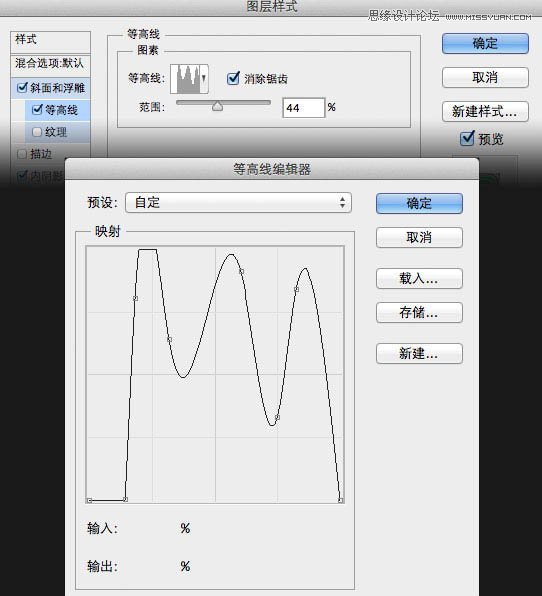Select 混合选项:默认 in style list
Image resolution: width=542 pixels, height=596 pixels.
pyautogui.click(x=49, y=63)
